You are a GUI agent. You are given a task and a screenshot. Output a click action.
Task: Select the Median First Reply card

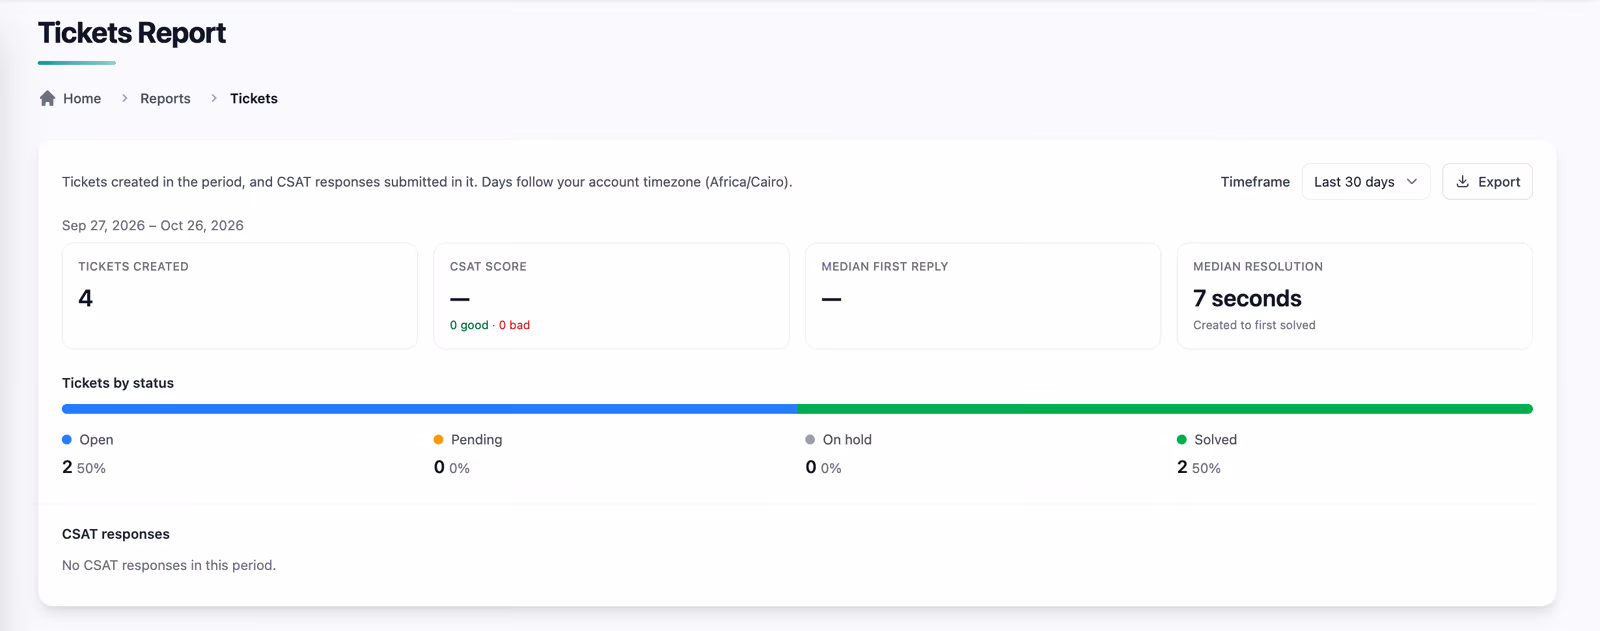coord(983,296)
